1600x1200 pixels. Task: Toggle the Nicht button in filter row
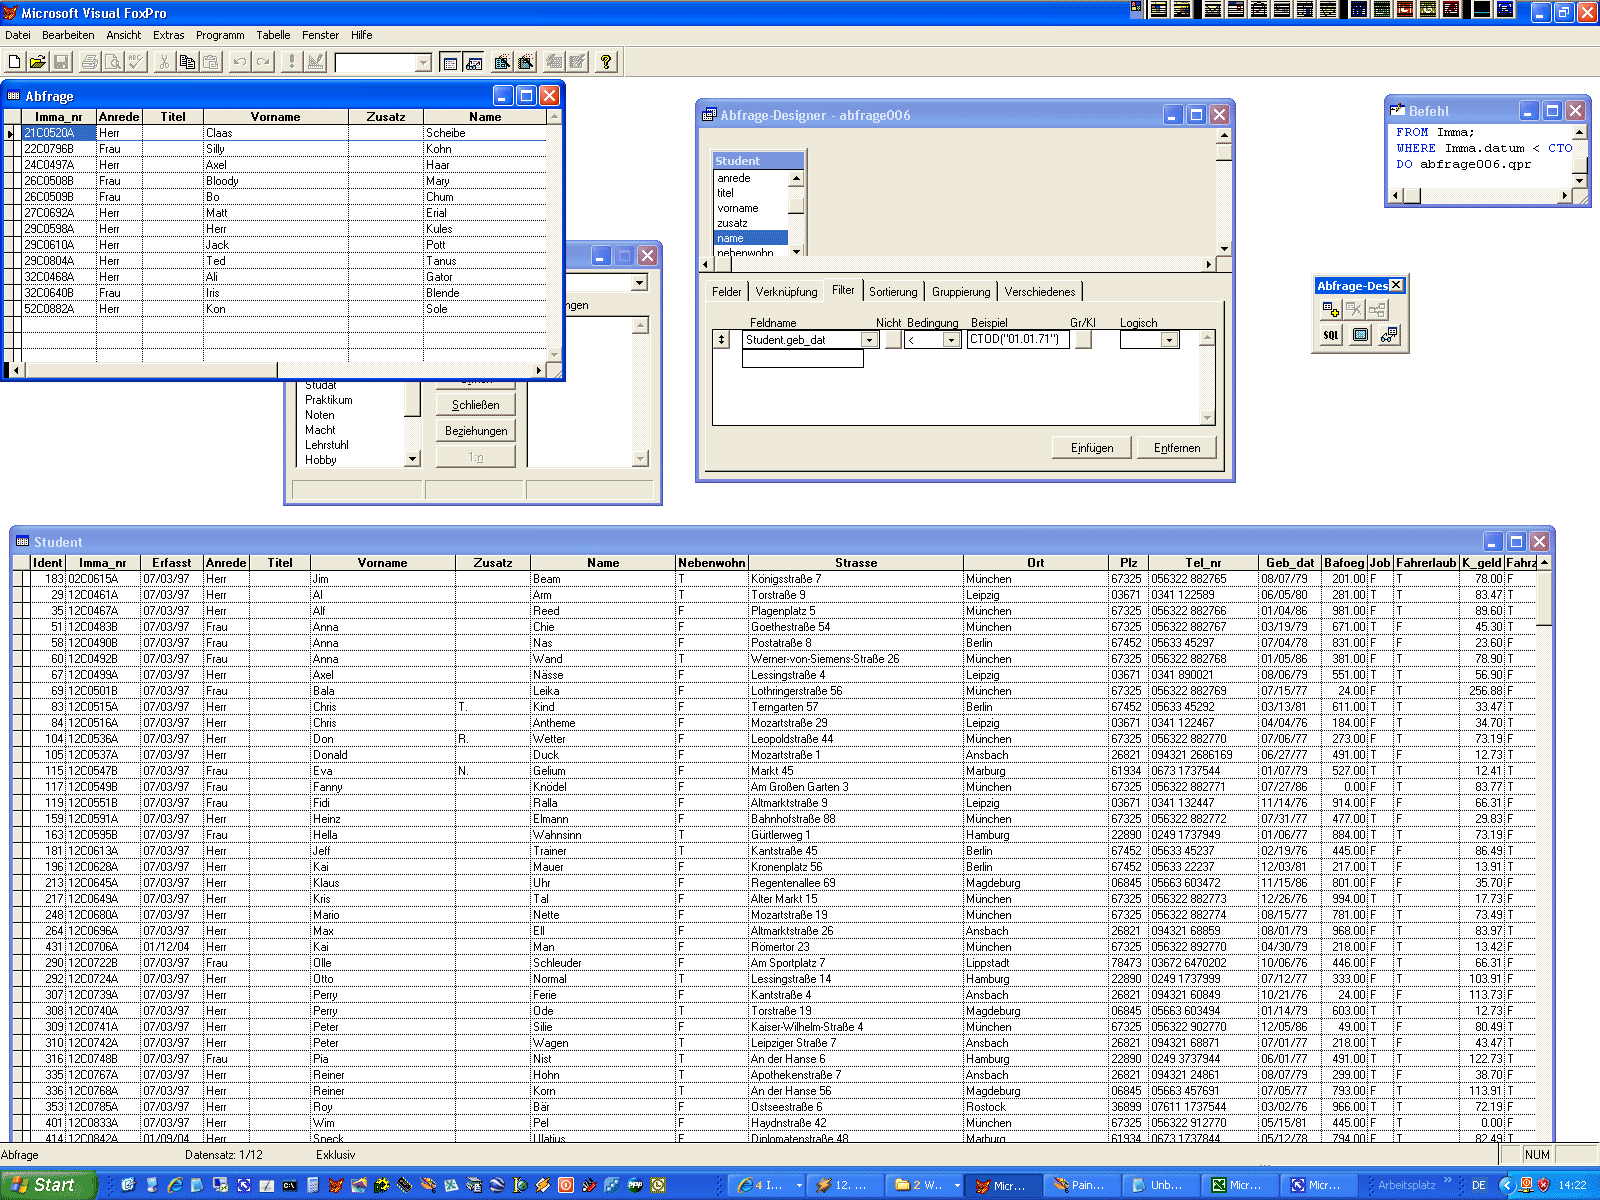coord(893,340)
